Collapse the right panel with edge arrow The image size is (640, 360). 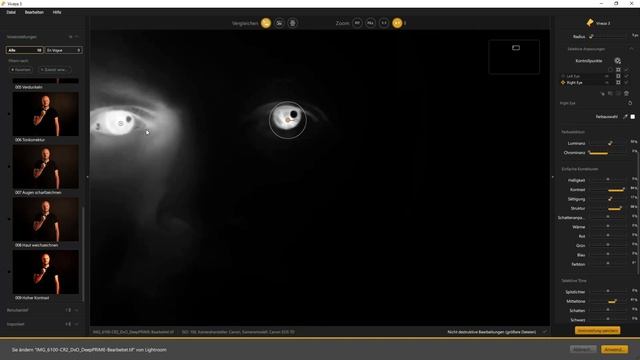(553, 177)
